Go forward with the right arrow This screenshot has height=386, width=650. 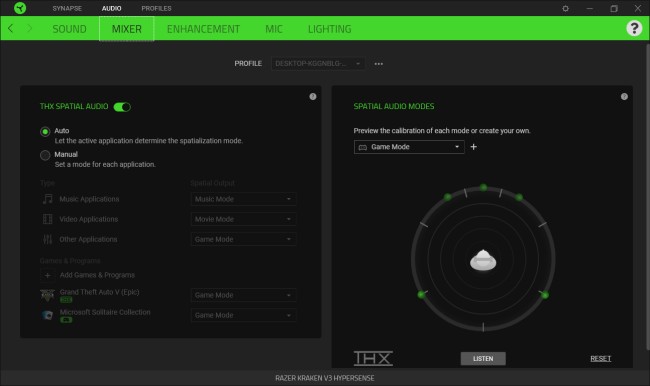click(29, 29)
